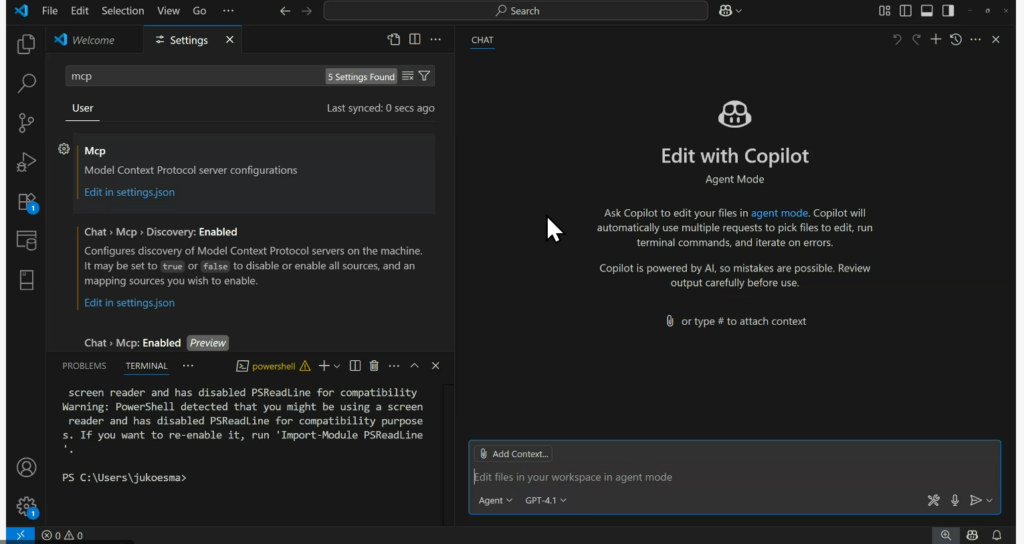The height and width of the screenshot is (544, 1024).
Task: Split the Settings editor right
Action: click(x=415, y=39)
